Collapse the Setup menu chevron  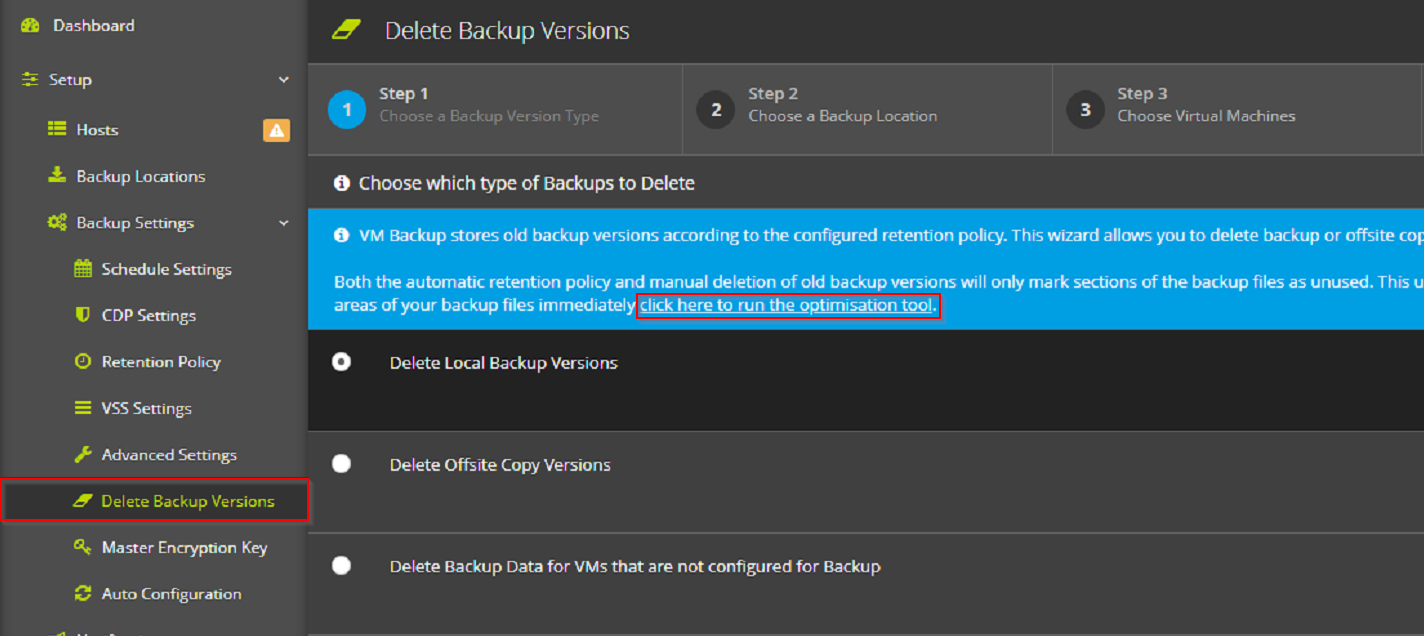tap(284, 80)
